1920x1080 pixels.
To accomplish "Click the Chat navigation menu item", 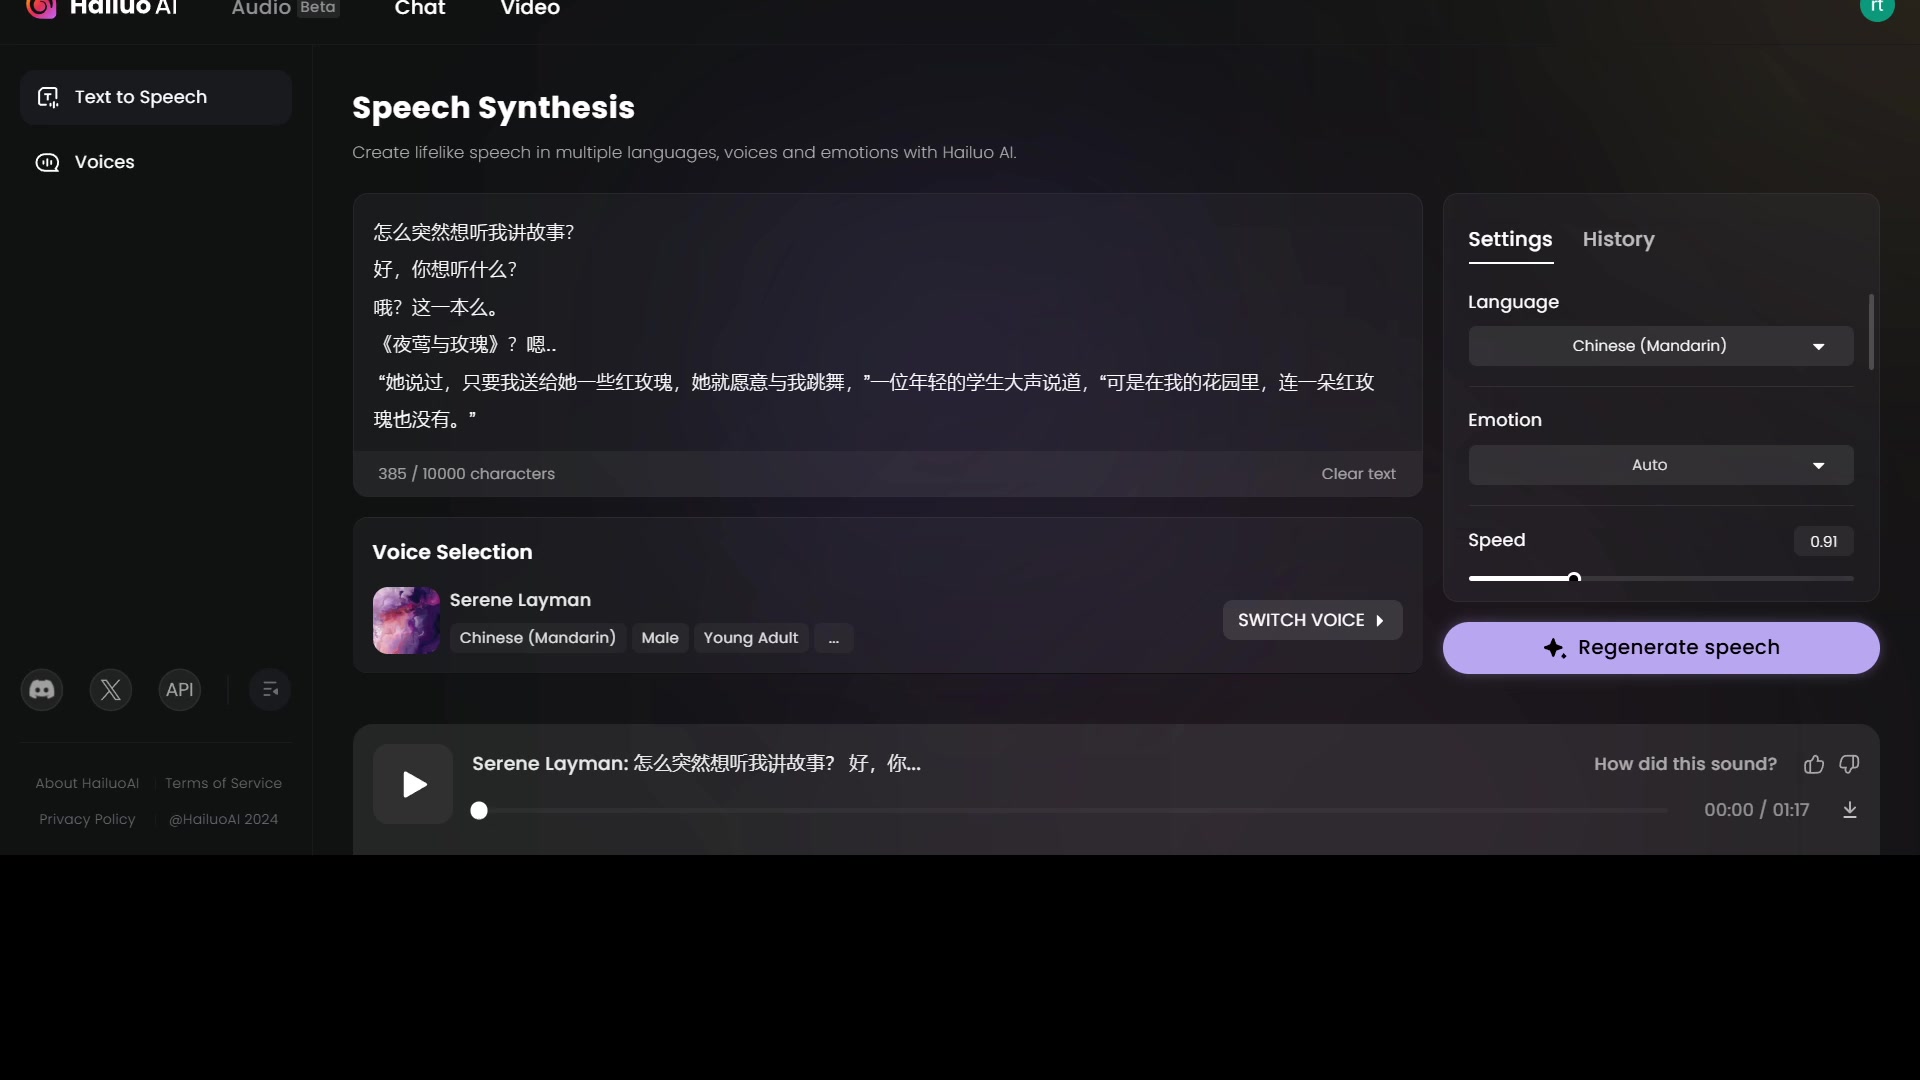I will pos(419,9).
